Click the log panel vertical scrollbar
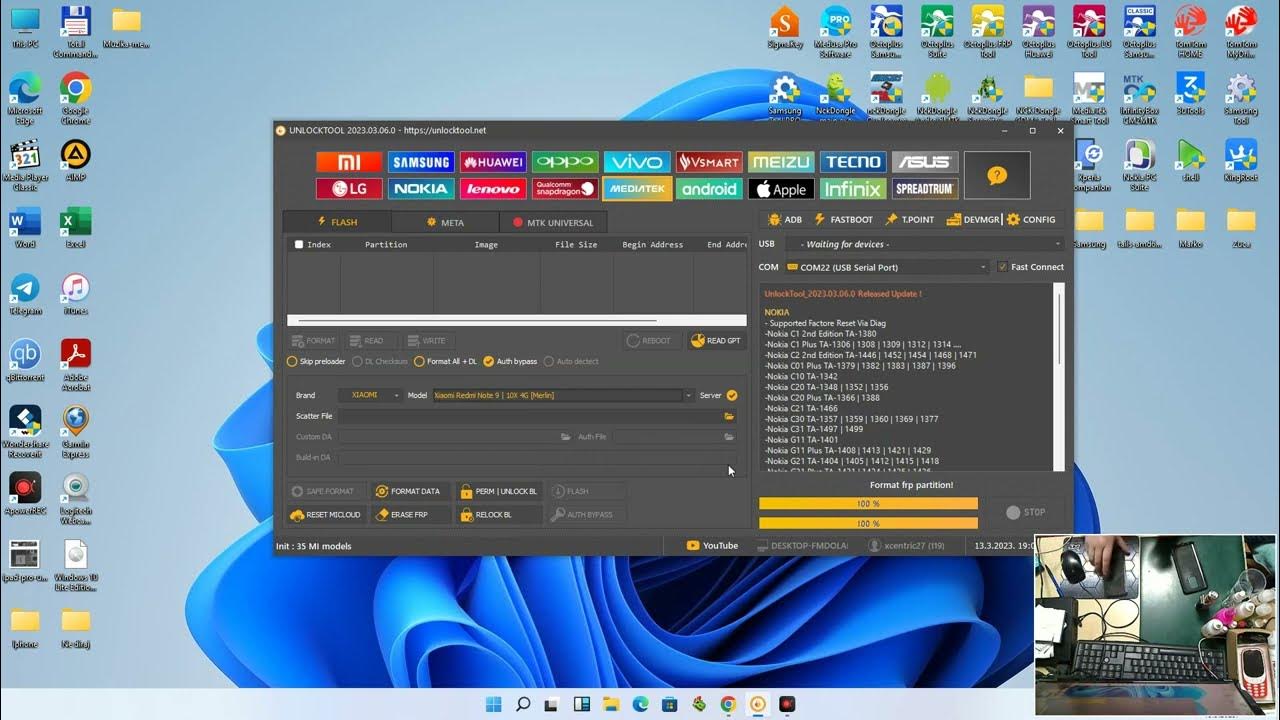The height and width of the screenshot is (720, 1280). click(x=1060, y=377)
